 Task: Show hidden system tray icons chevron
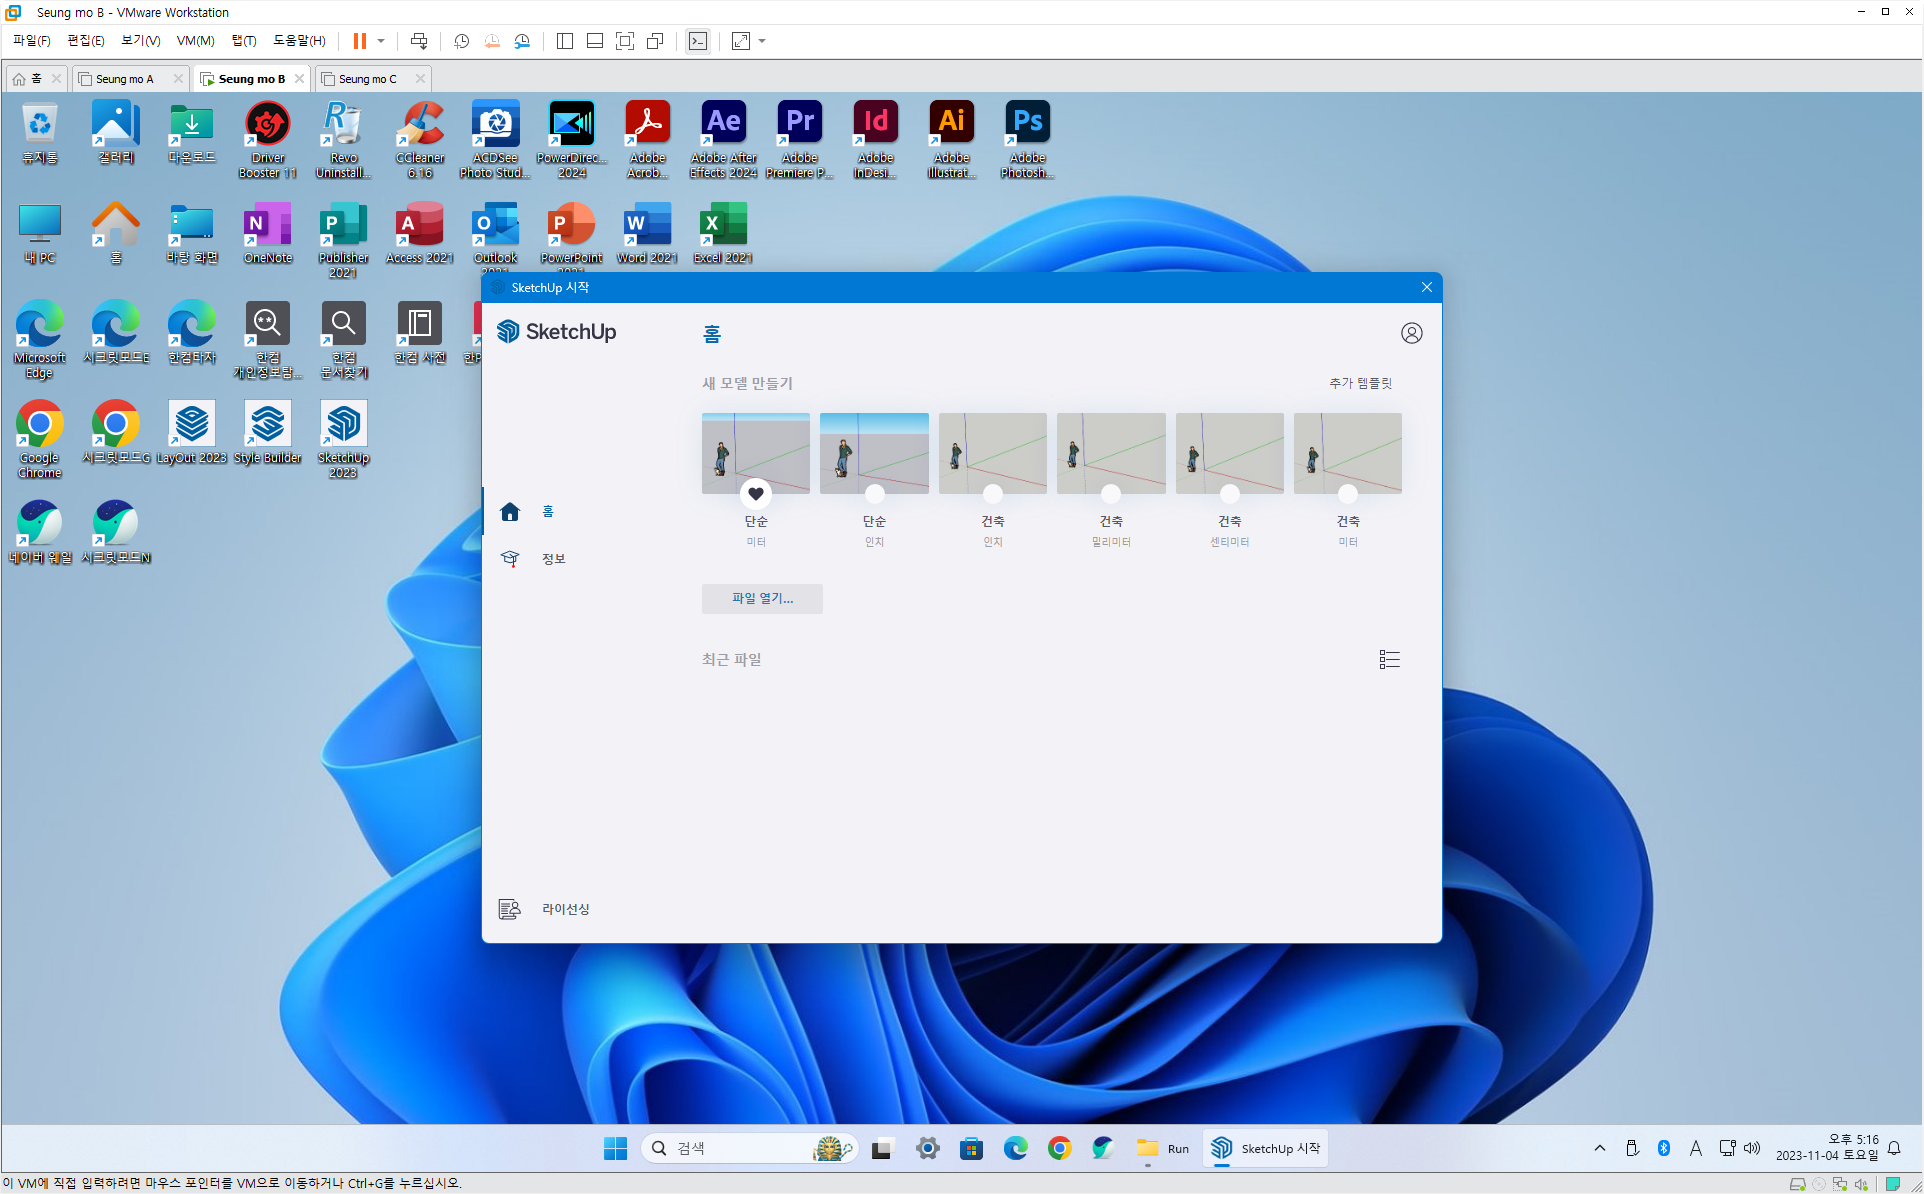click(x=1600, y=1148)
